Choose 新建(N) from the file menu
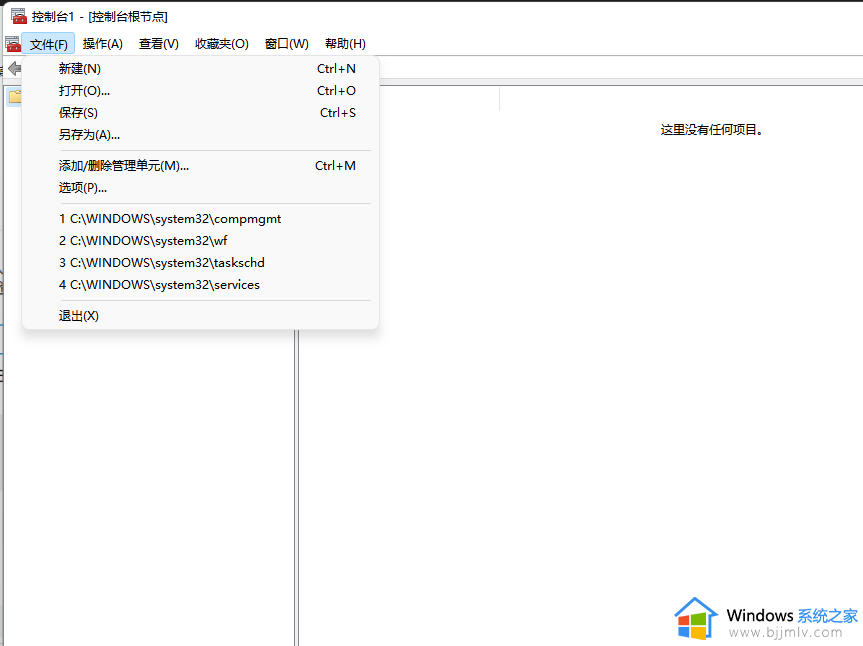The width and height of the screenshot is (863, 646). tap(200, 69)
